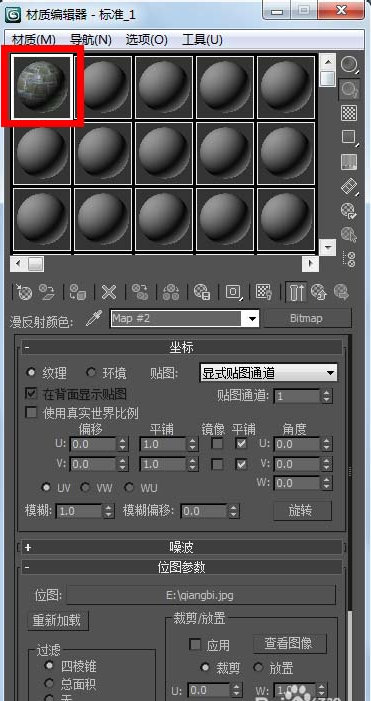The image size is (371, 701).
Task: Click the W 角度 spinner arrows
Action: (x=327, y=483)
